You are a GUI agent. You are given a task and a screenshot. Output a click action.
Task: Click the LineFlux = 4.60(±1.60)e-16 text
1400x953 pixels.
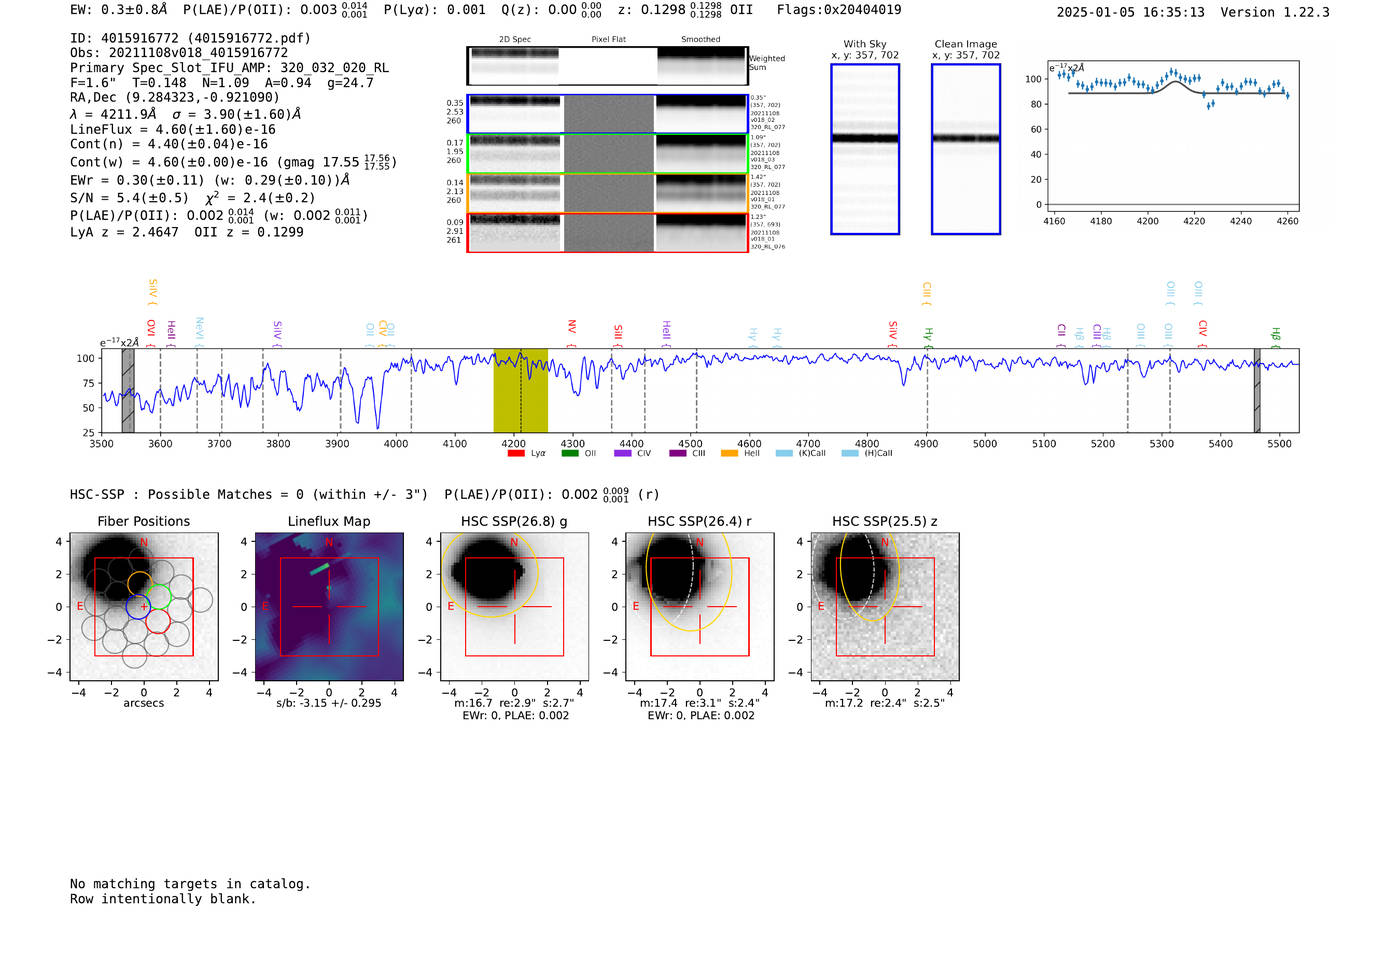pyautogui.click(x=173, y=130)
